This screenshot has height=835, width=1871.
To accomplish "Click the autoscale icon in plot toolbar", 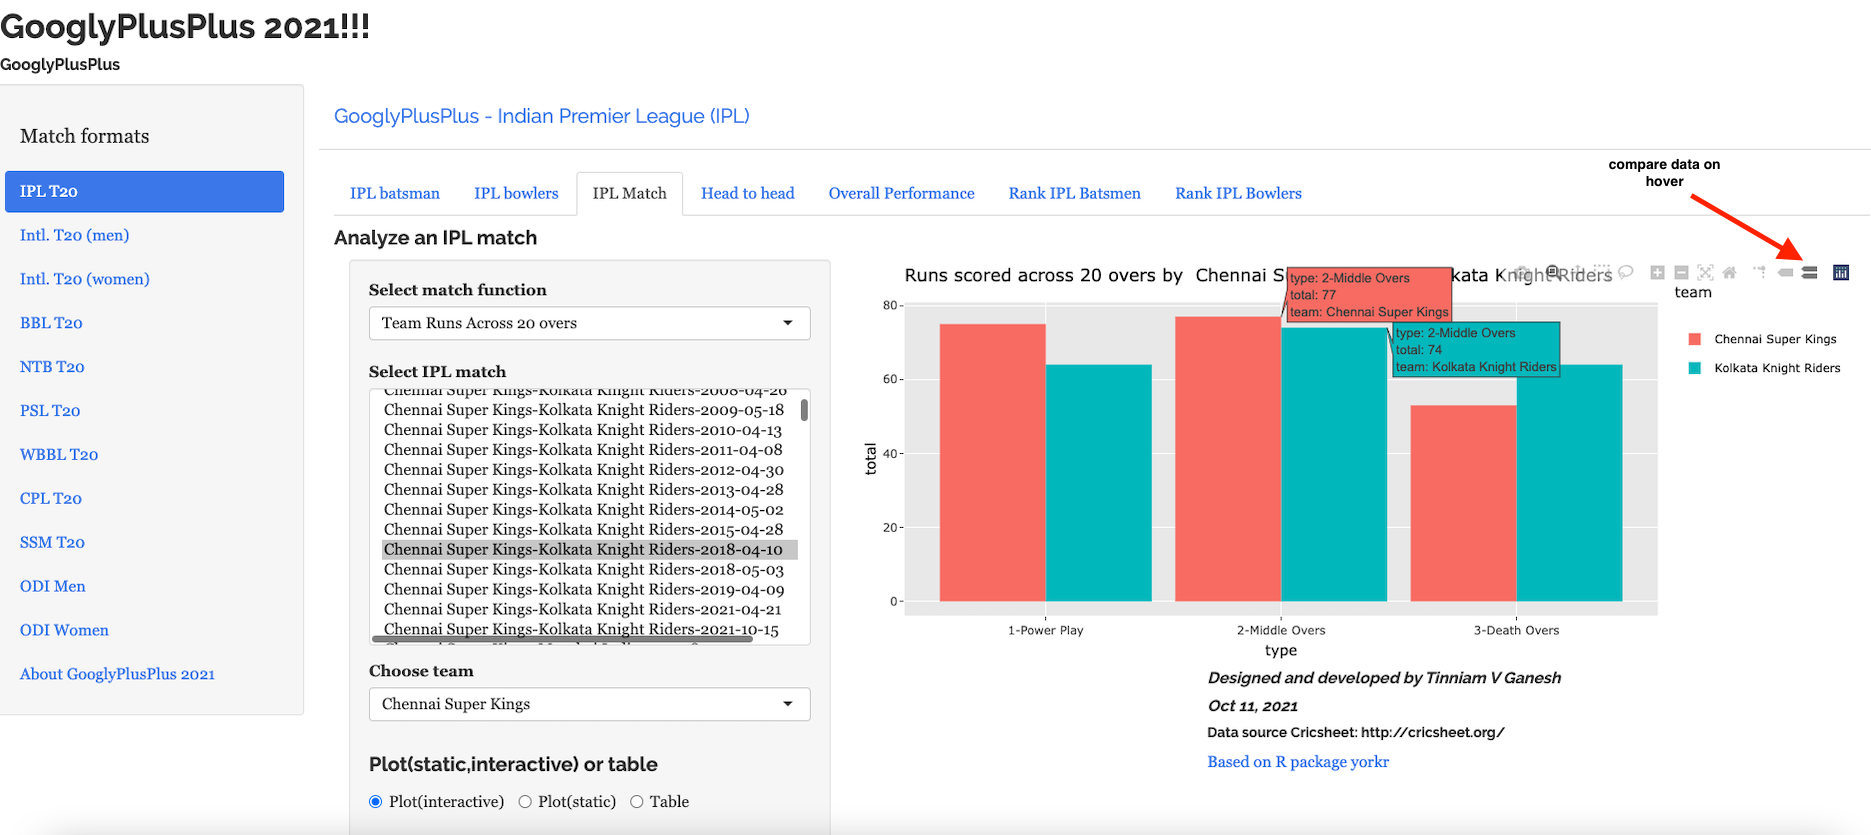I will (x=1705, y=273).
